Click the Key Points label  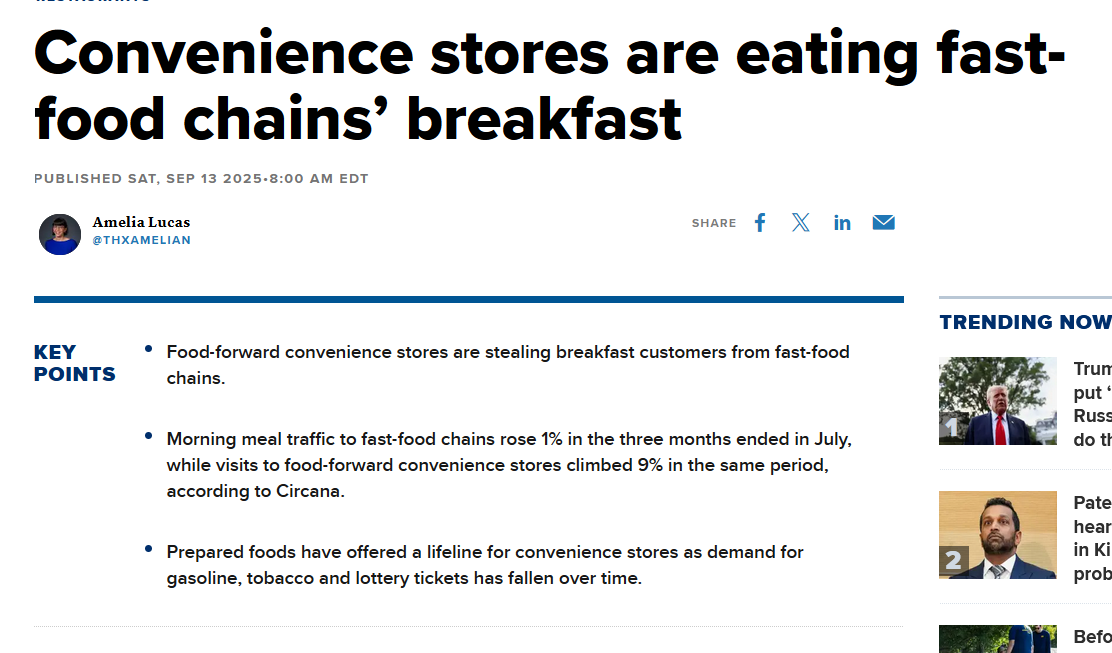point(74,363)
